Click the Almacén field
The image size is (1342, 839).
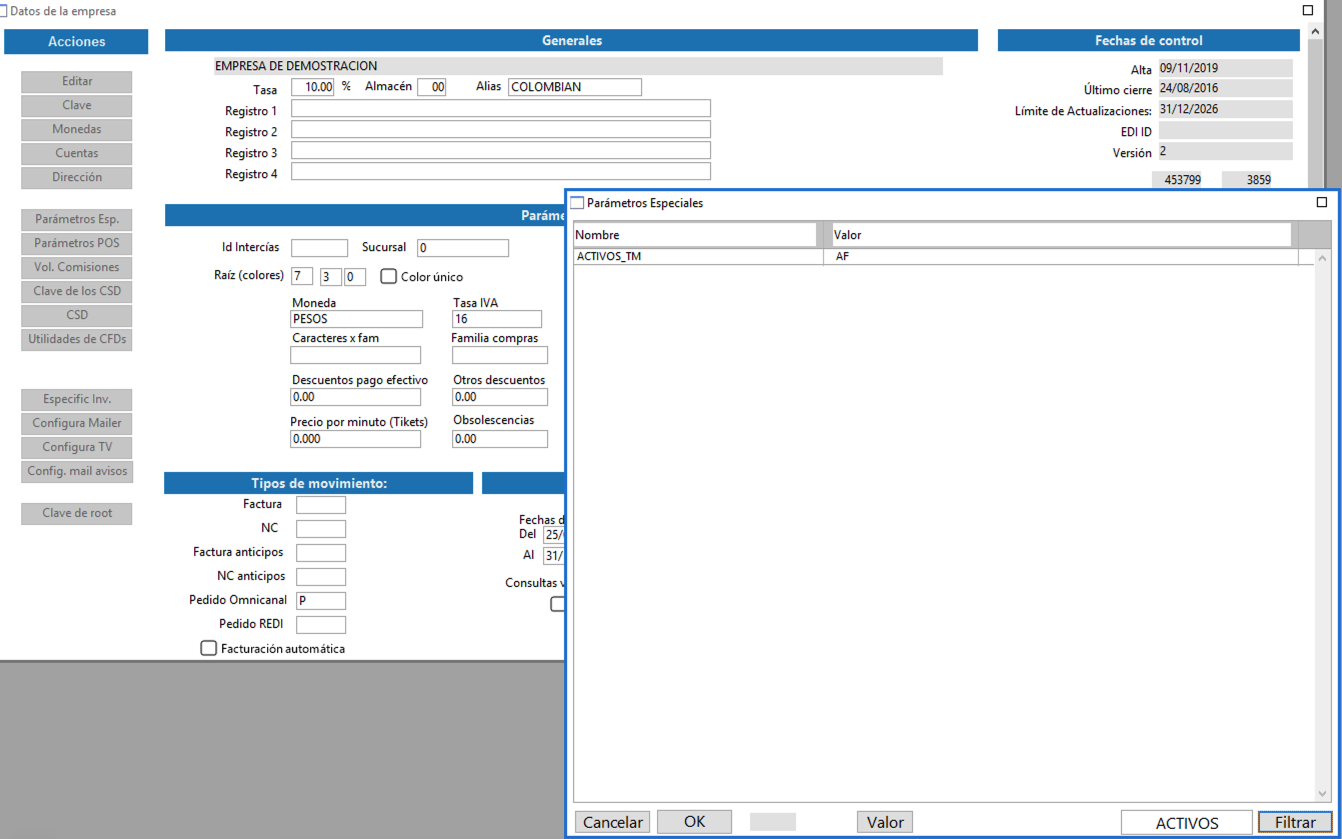coord(432,87)
